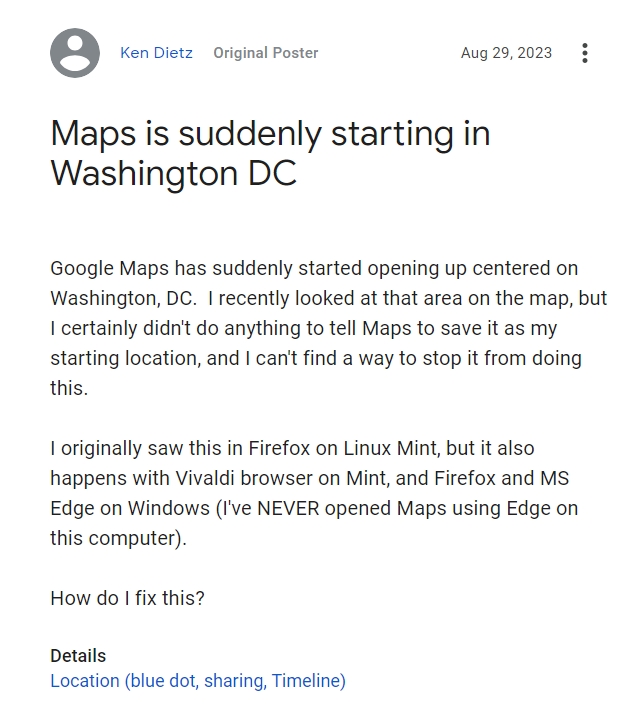This screenshot has height=709, width=629.
Task: Click 'this computer).' in the post
Action: coord(118,538)
